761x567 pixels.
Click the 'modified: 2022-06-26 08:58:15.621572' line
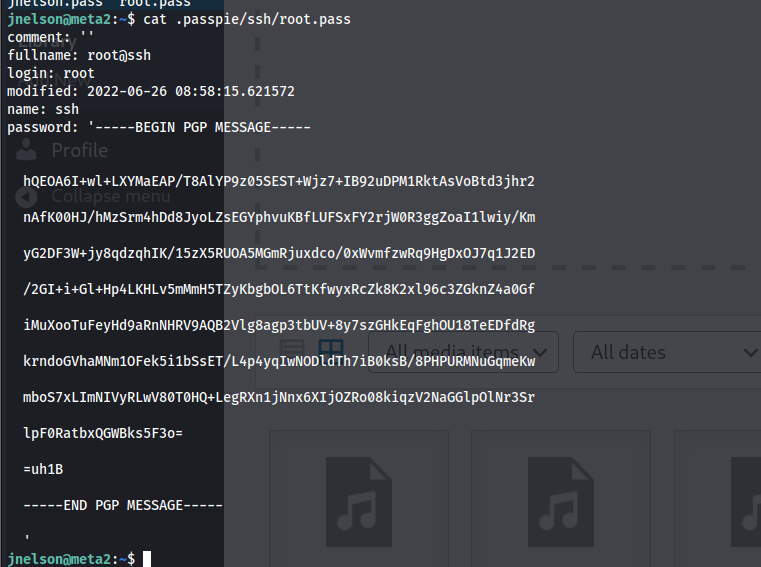coord(151,91)
